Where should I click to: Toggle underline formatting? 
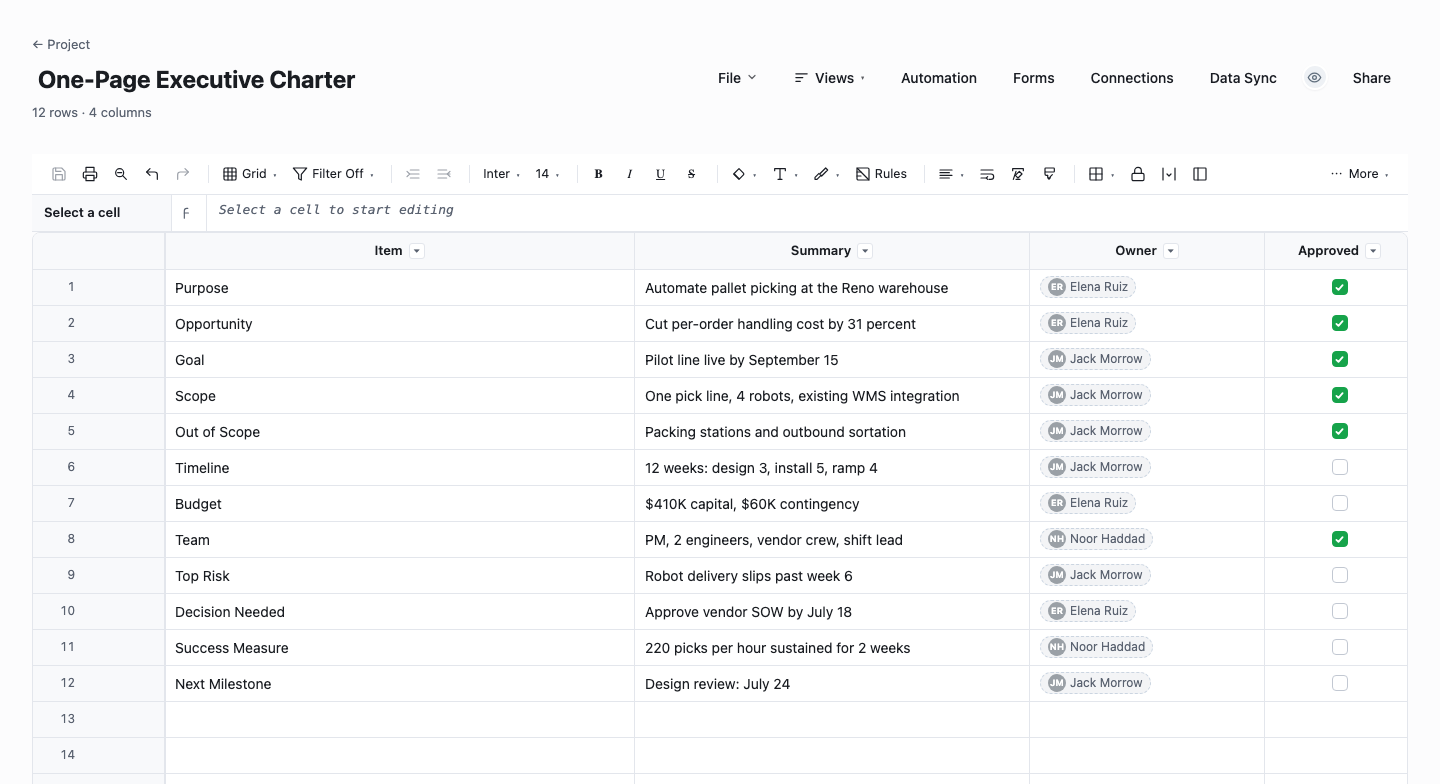[660, 174]
